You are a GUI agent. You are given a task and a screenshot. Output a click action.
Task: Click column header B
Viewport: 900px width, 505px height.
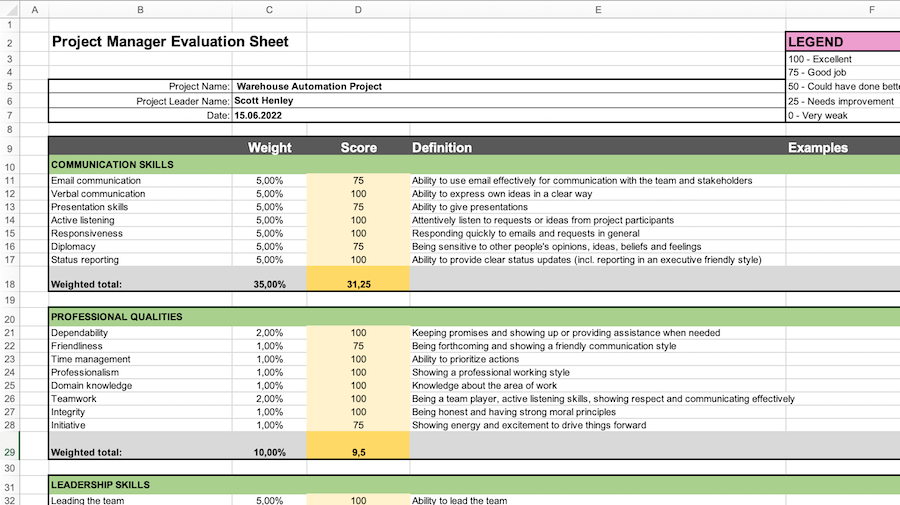(x=141, y=10)
